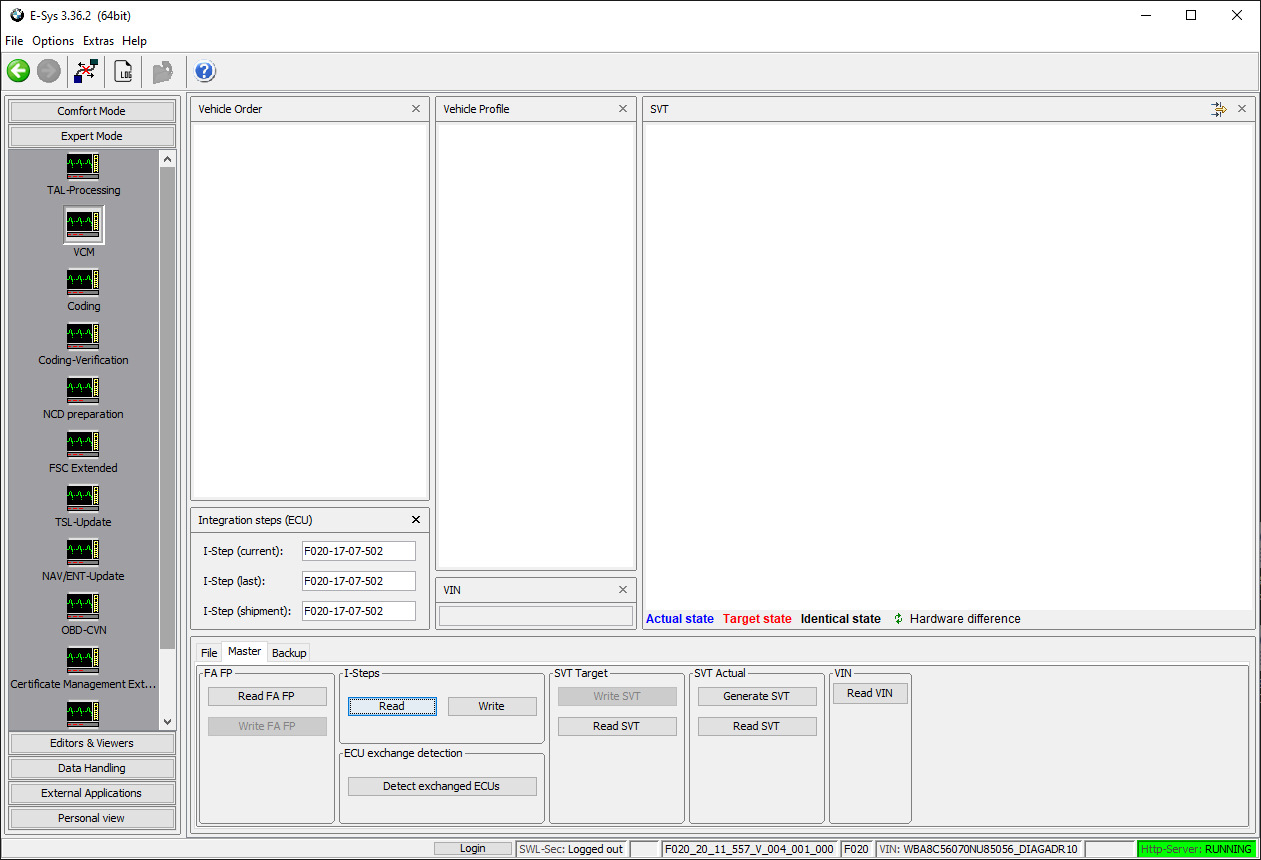This screenshot has width=1261, height=860.
Task: Click Read SVT under SVT Target
Action: pyautogui.click(x=617, y=726)
